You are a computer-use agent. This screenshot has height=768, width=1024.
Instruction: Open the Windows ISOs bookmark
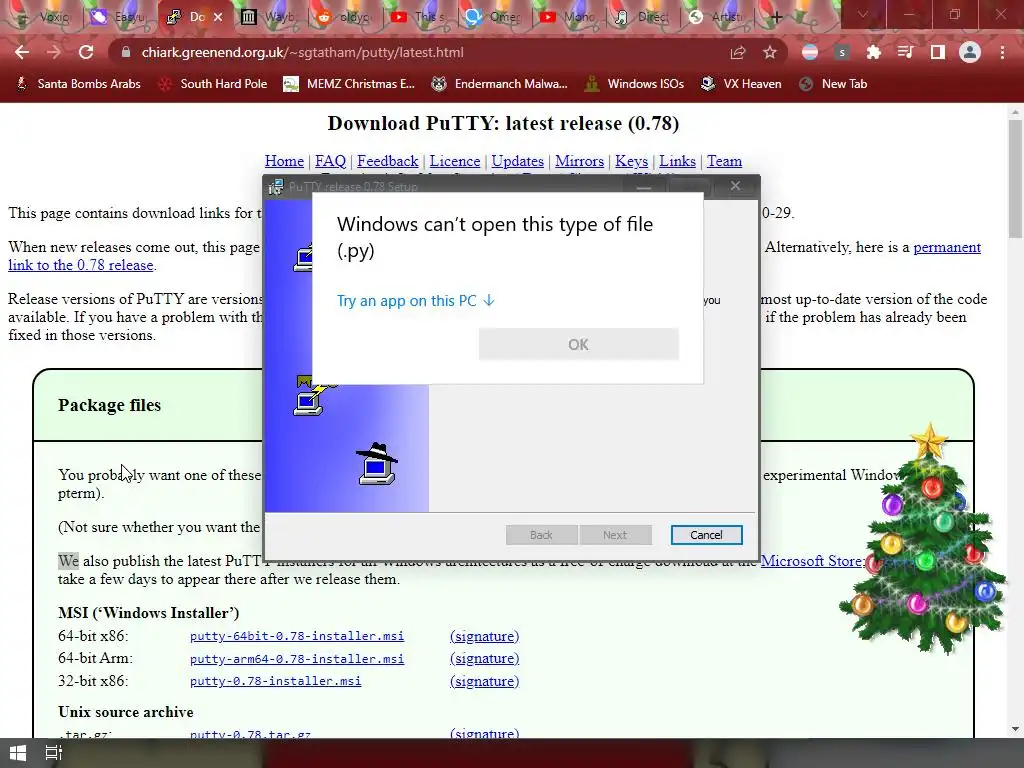[634, 84]
